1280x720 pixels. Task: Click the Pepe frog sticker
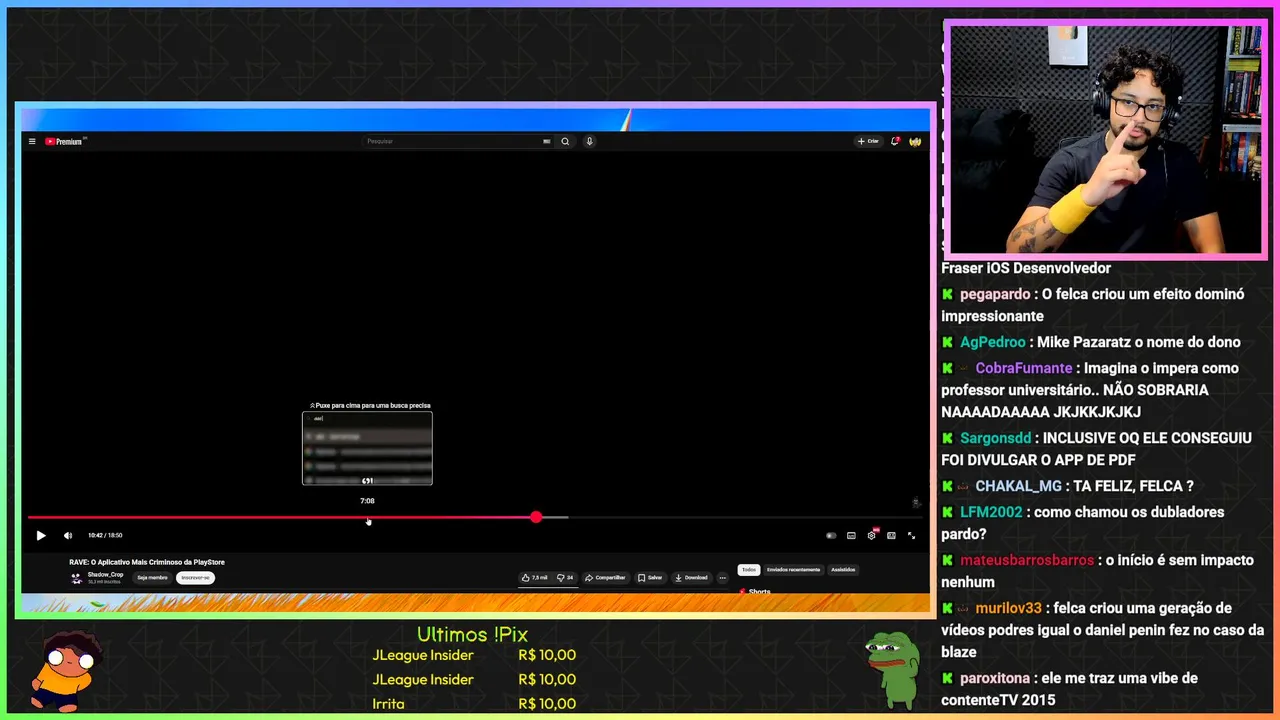(x=893, y=668)
